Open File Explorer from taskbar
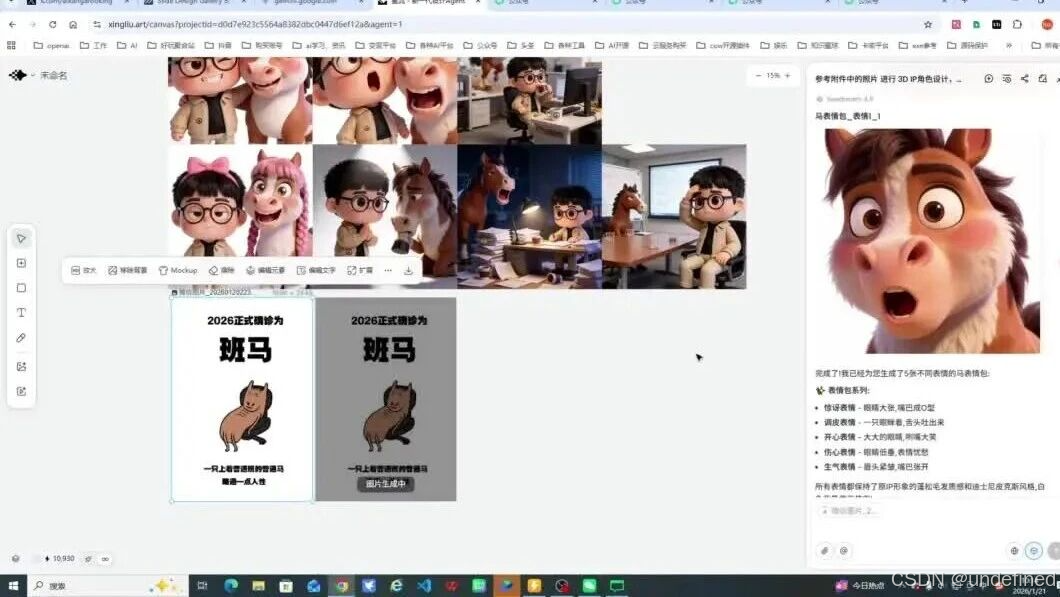This screenshot has height=597, width=1060. coord(259,586)
